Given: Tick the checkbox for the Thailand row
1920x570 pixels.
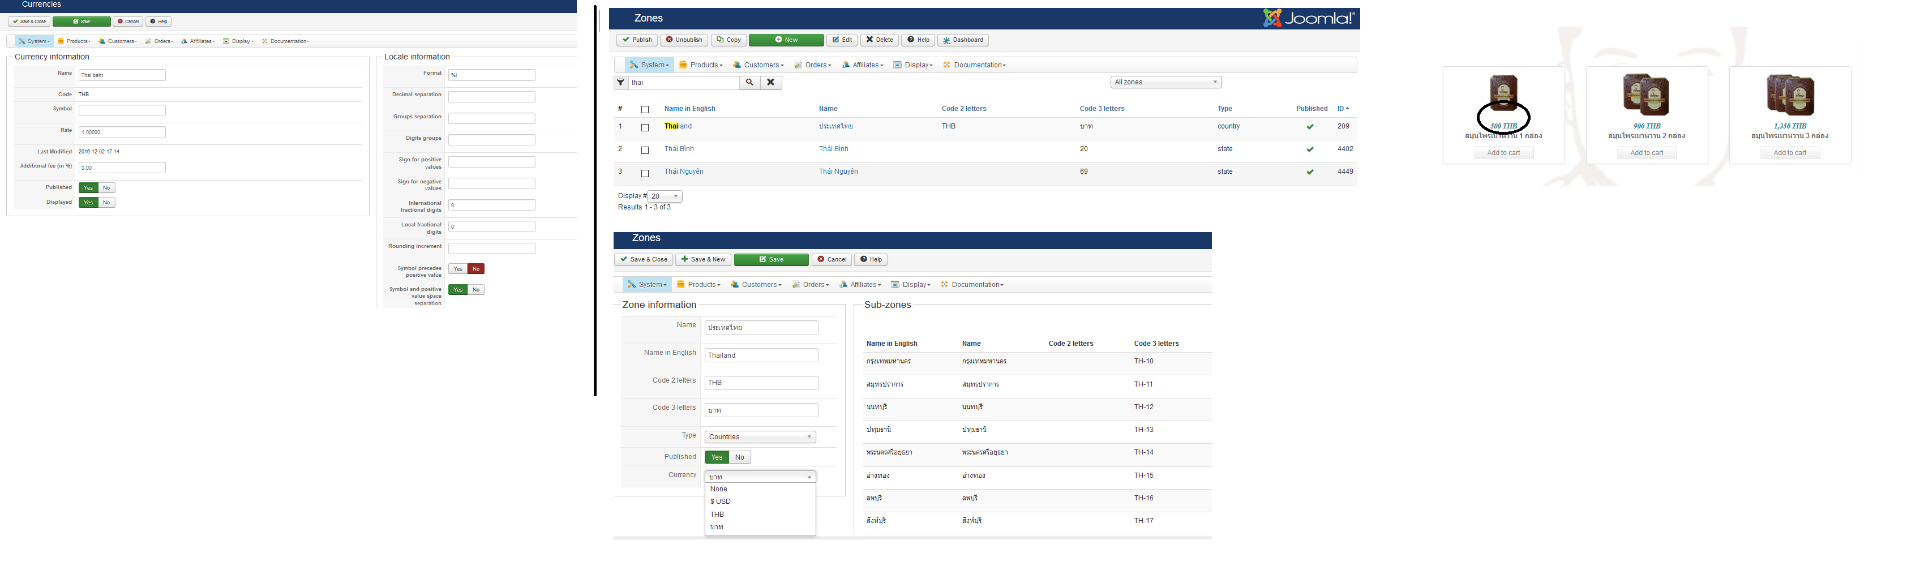Looking at the screenshot, I should [645, 128].
